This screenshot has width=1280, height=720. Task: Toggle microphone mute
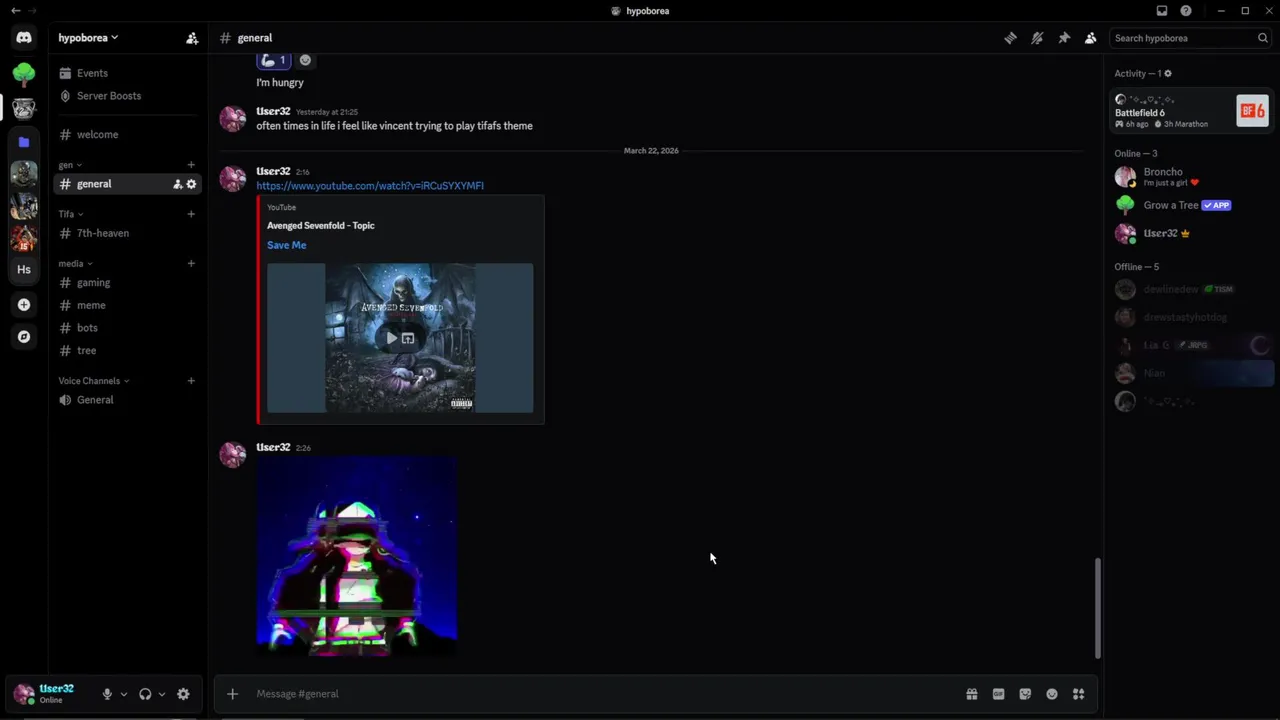click(x=107, y=694)
